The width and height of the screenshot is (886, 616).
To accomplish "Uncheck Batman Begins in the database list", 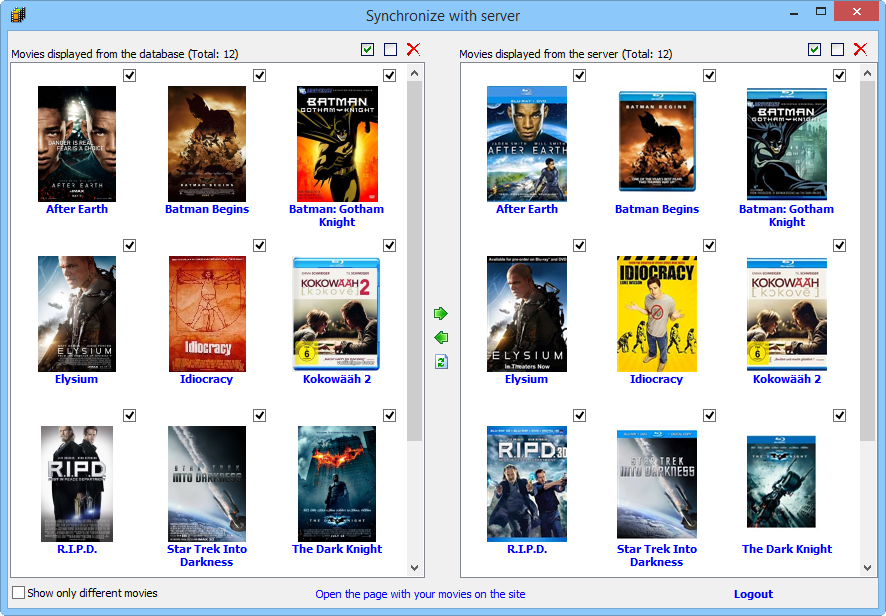I will [x=259, y=75].
